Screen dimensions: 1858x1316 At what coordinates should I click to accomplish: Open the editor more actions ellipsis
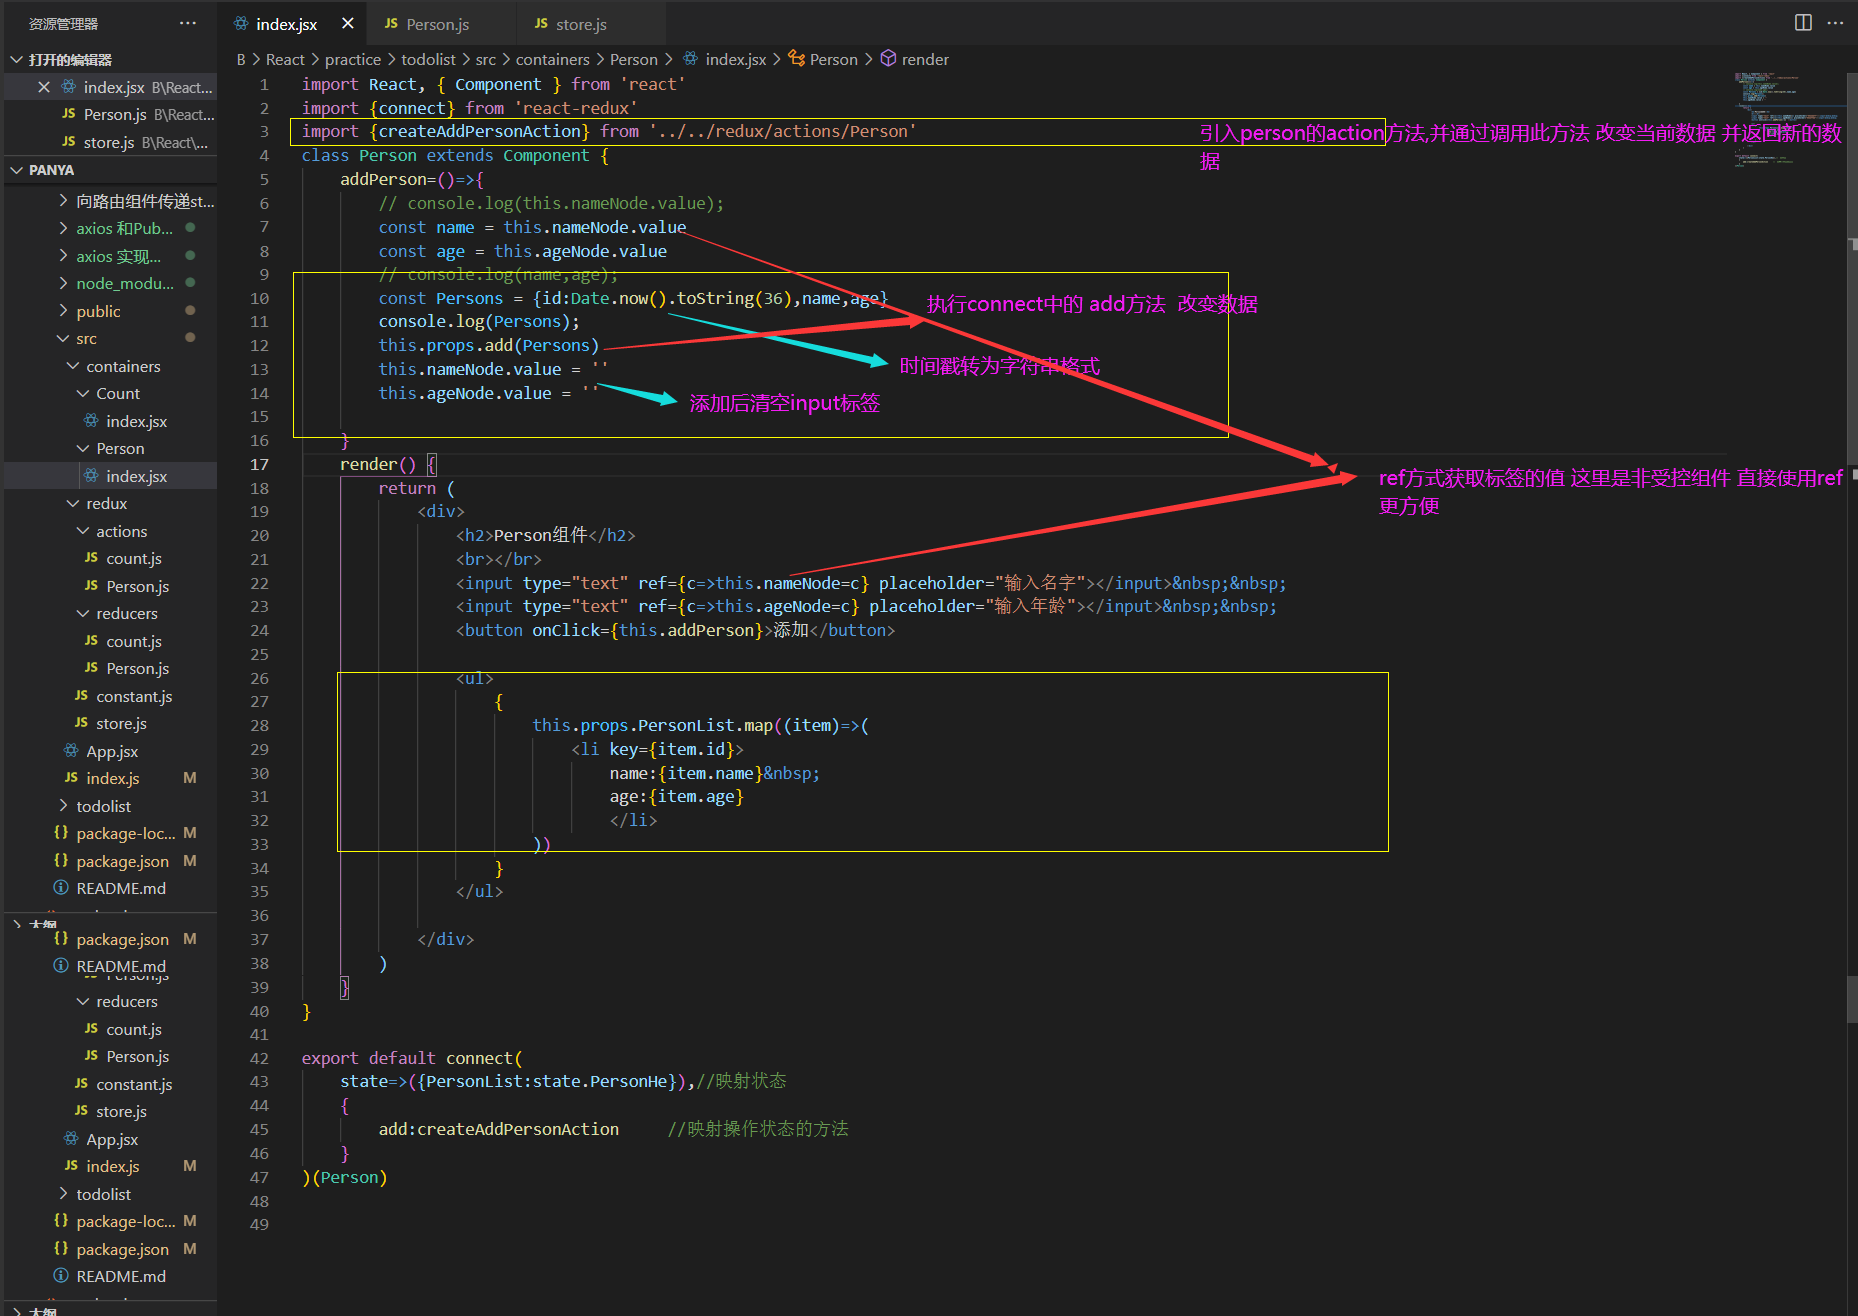pyautogui.click(x=1835, y=23)
